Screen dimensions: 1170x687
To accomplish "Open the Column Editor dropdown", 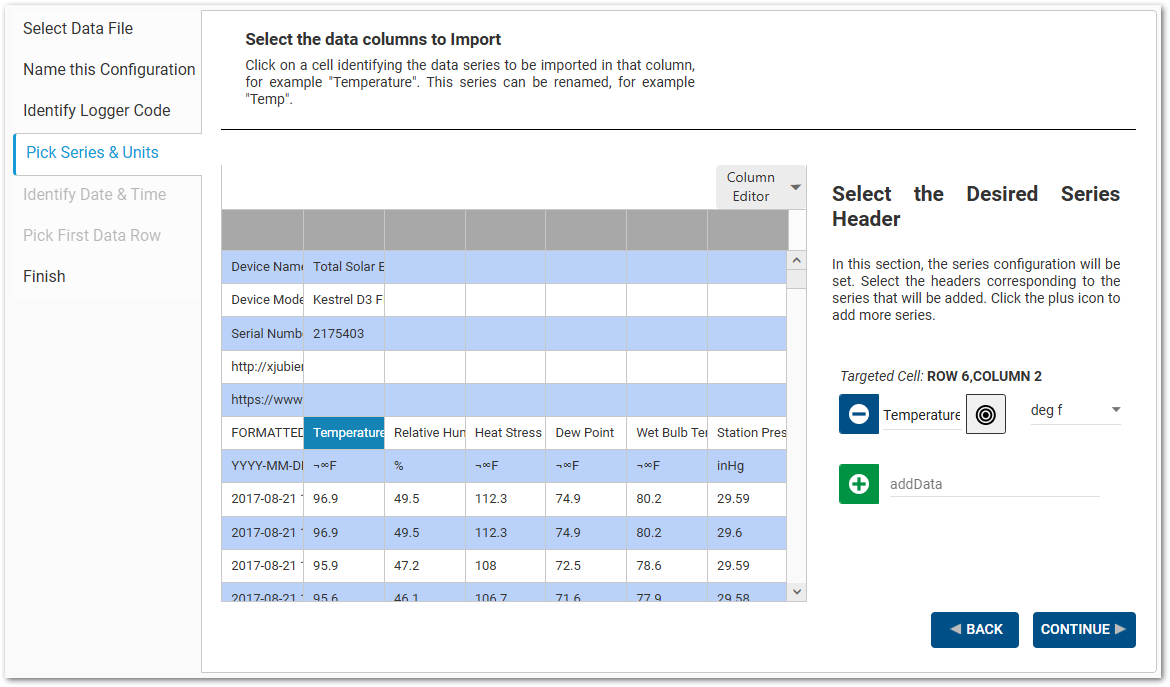I will point(761,187).
